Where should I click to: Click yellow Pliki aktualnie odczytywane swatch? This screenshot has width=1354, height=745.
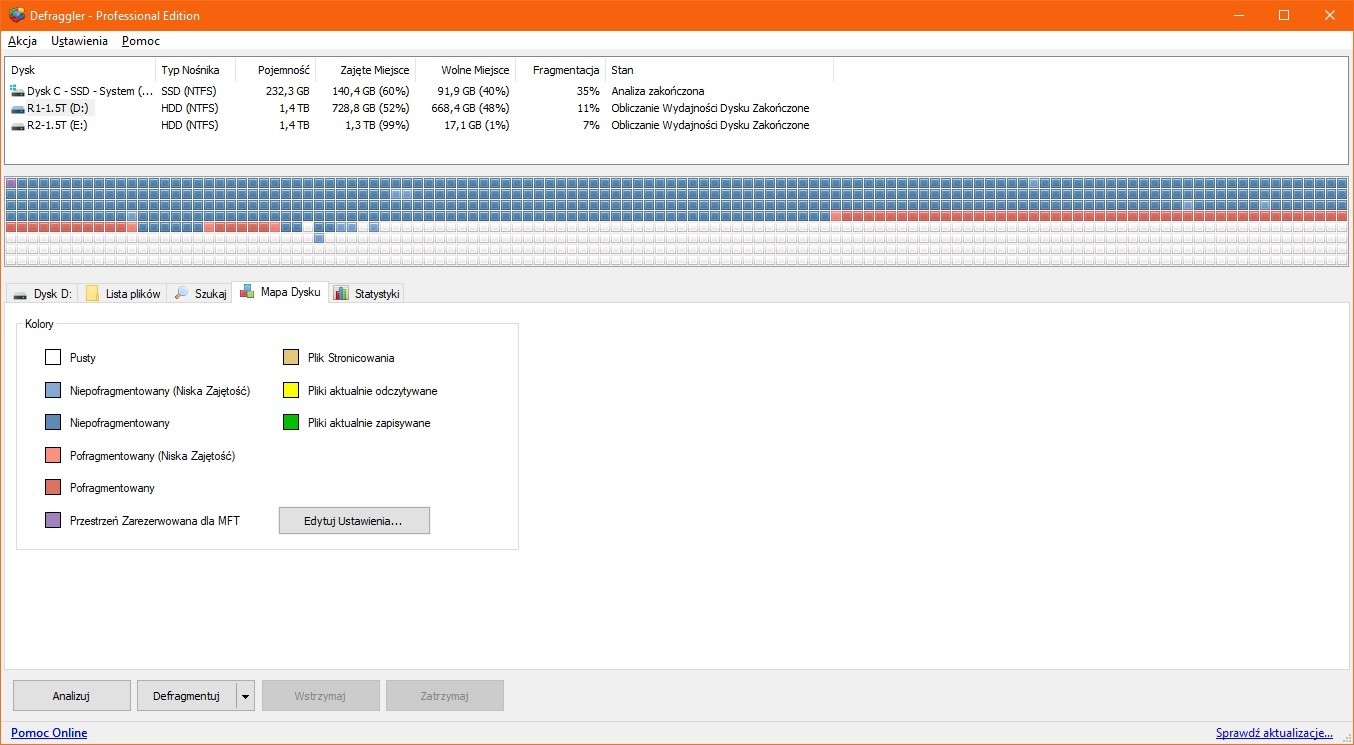point(291,390)
